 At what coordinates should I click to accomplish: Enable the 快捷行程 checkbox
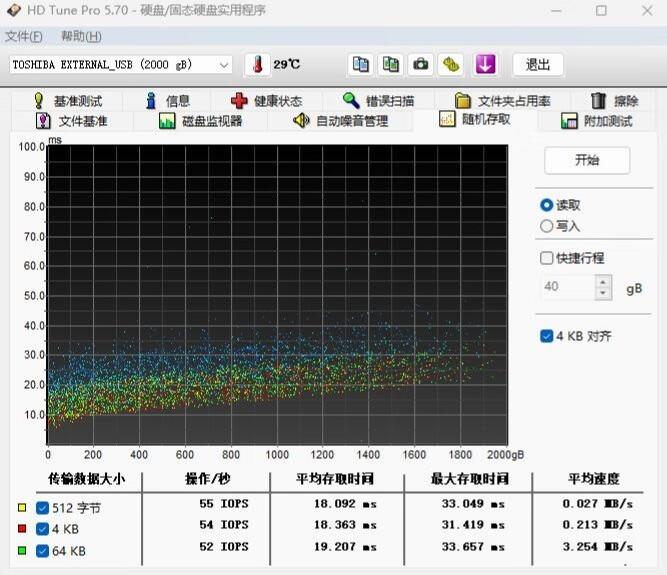(x=547, y=258)
